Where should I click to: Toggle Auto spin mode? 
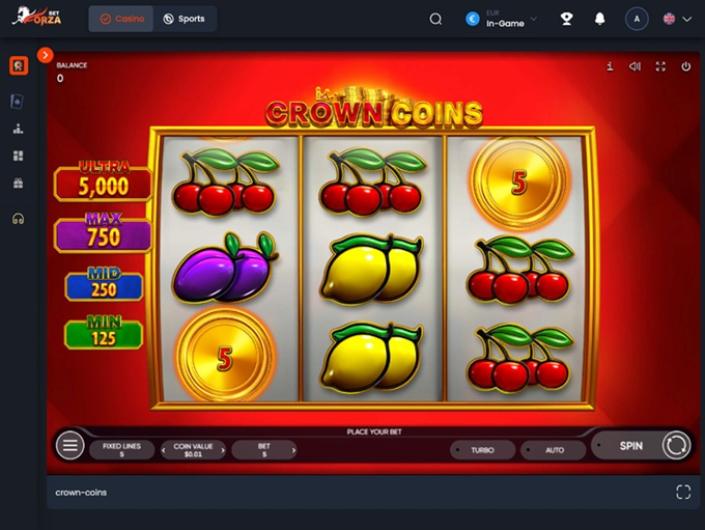[553, 450]
